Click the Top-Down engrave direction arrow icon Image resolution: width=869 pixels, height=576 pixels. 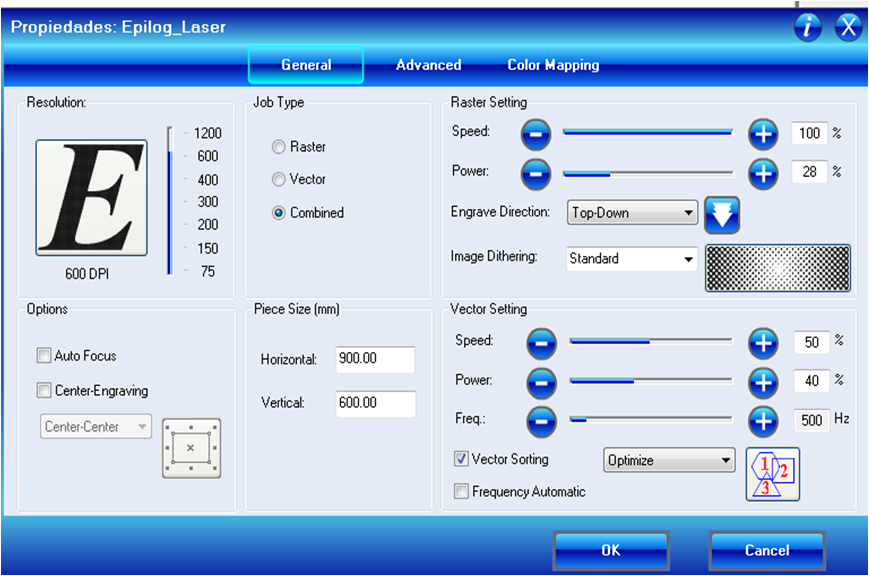click(x=722, y=215)
